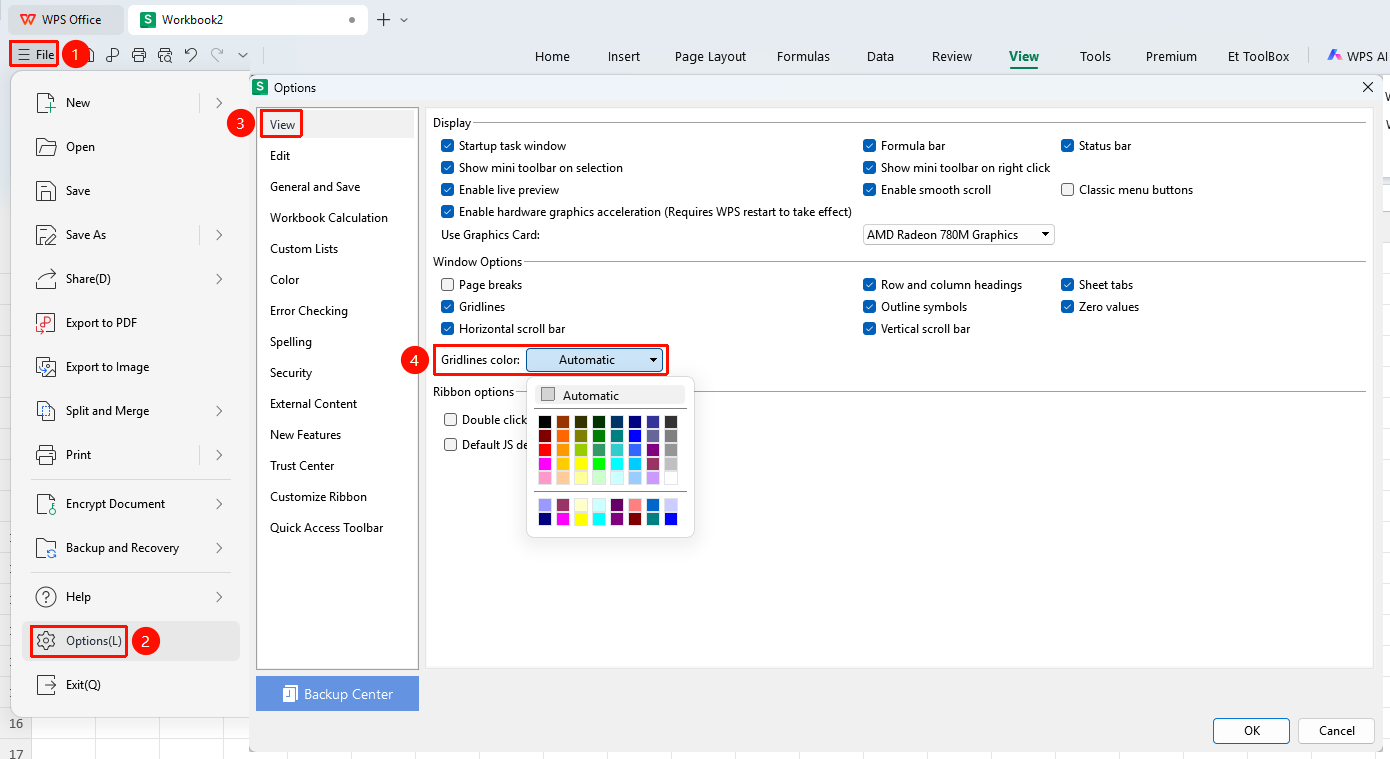Toggle the Gridlines checkbox

447,307
